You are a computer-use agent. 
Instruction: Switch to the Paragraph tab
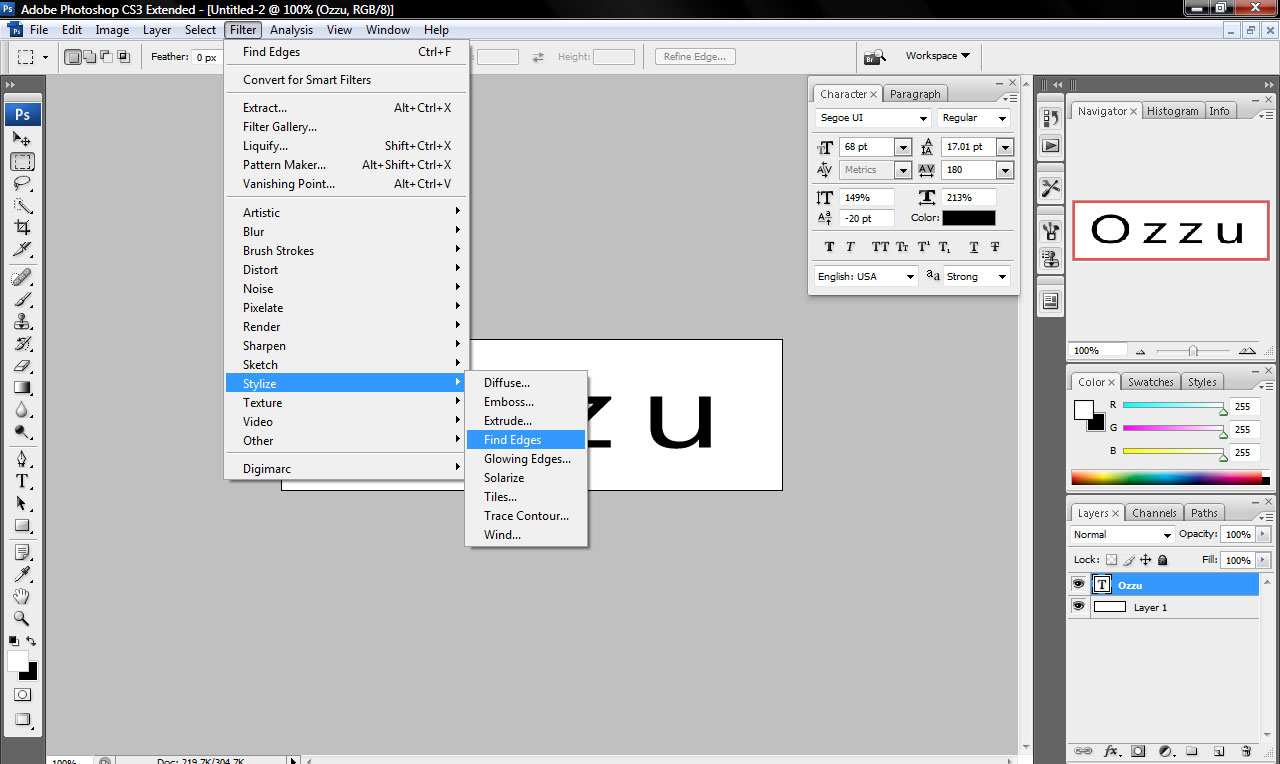click(x=915, y=94)
